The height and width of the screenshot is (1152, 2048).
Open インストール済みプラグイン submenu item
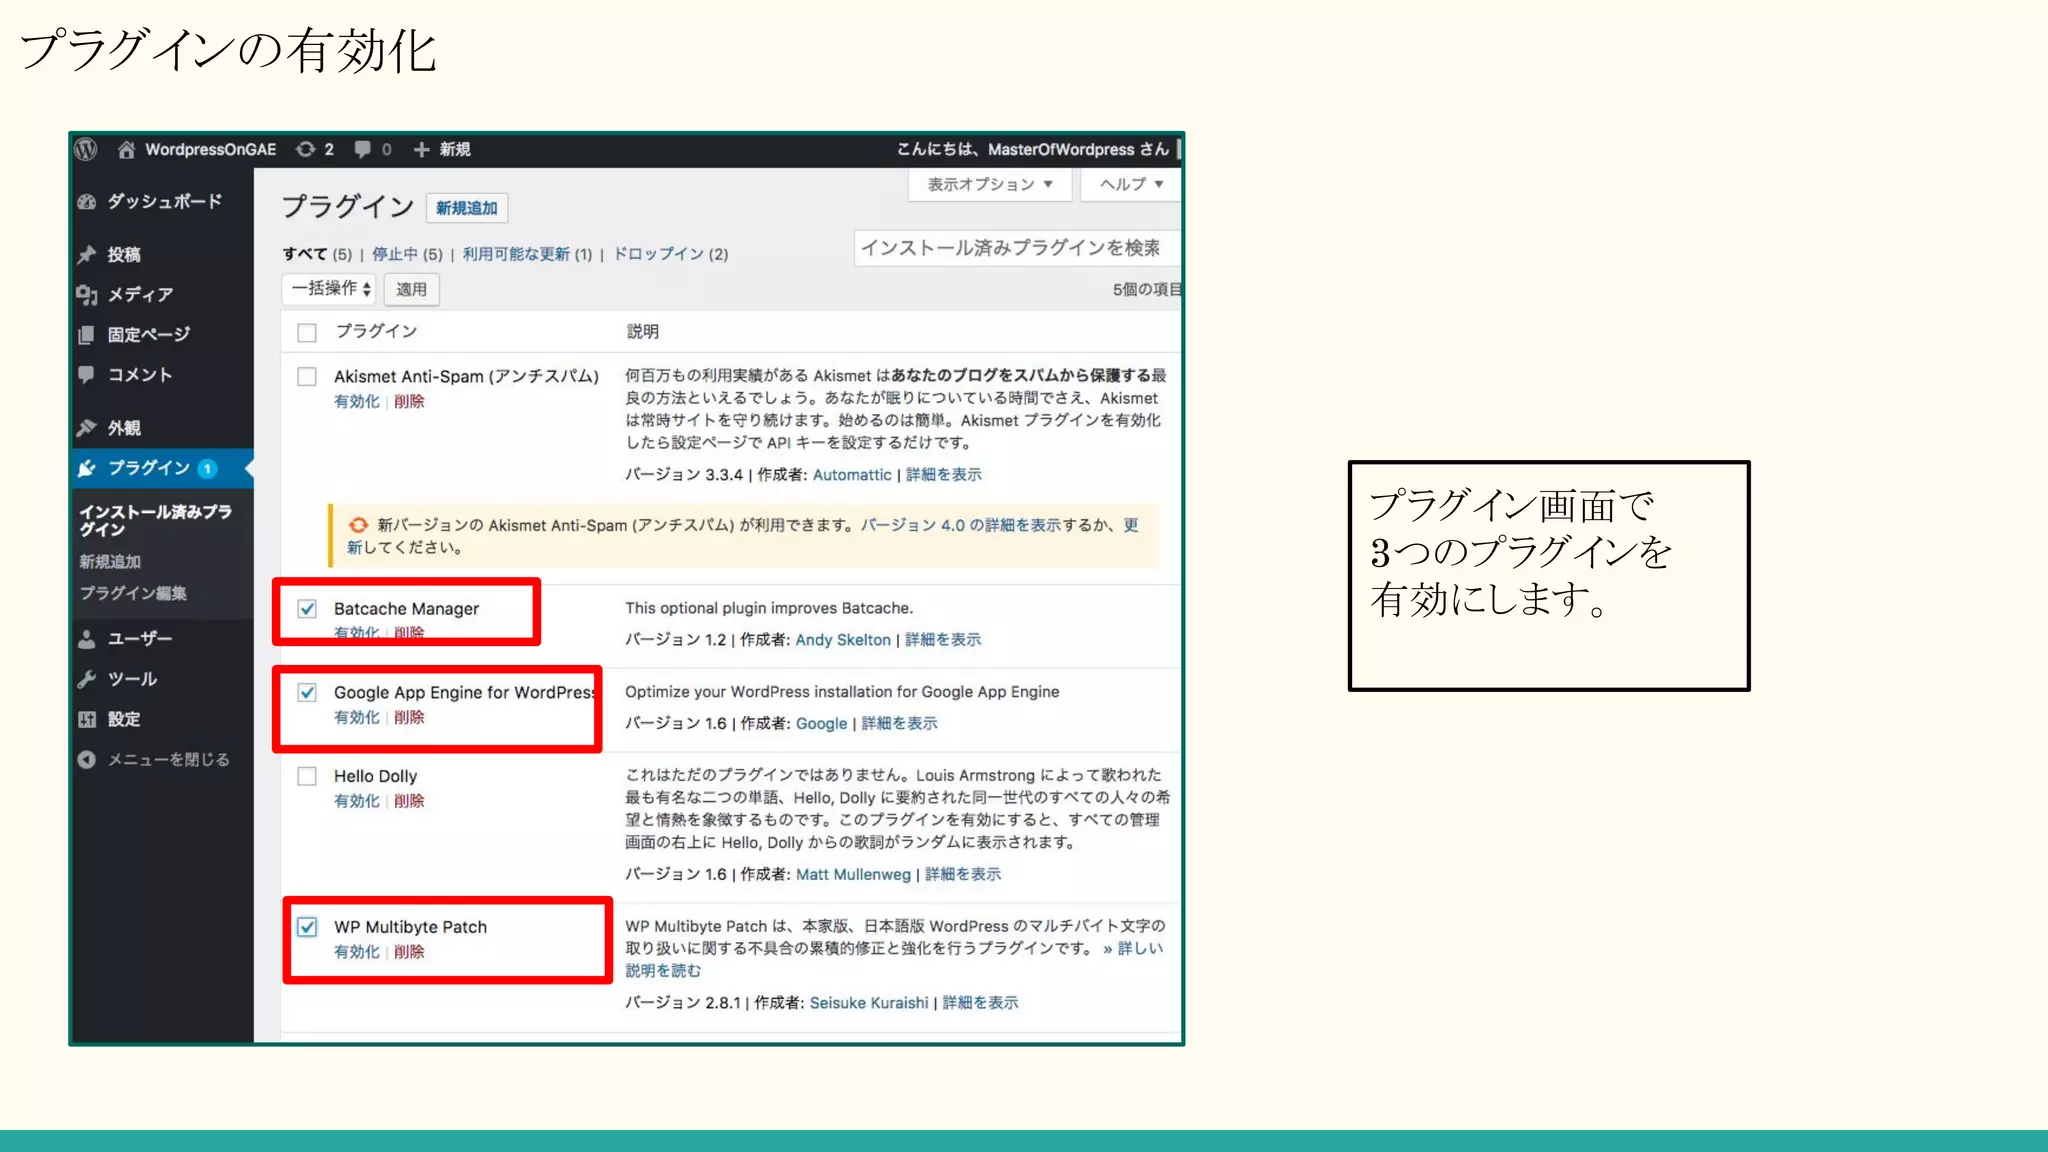click(x=155, y=520)
